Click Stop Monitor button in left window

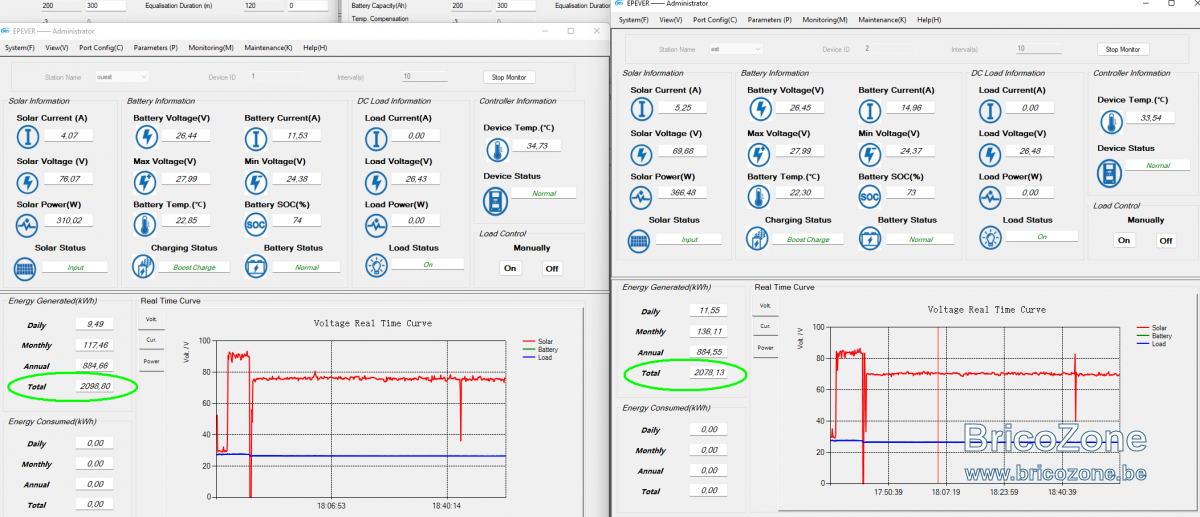pos(510,77)
